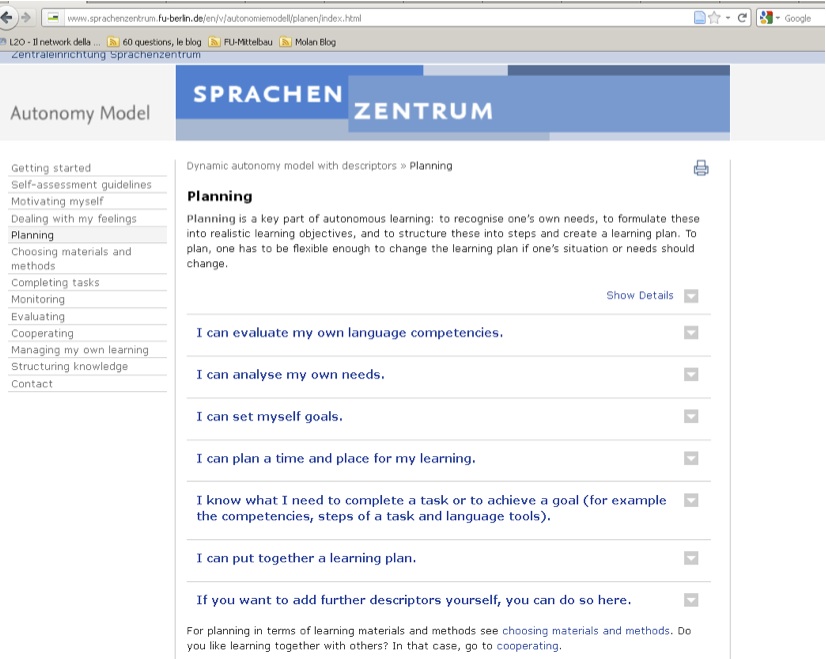Click the browser forward arrow
The height and width of the screenshot is (659, 826).
coord(25,18)
